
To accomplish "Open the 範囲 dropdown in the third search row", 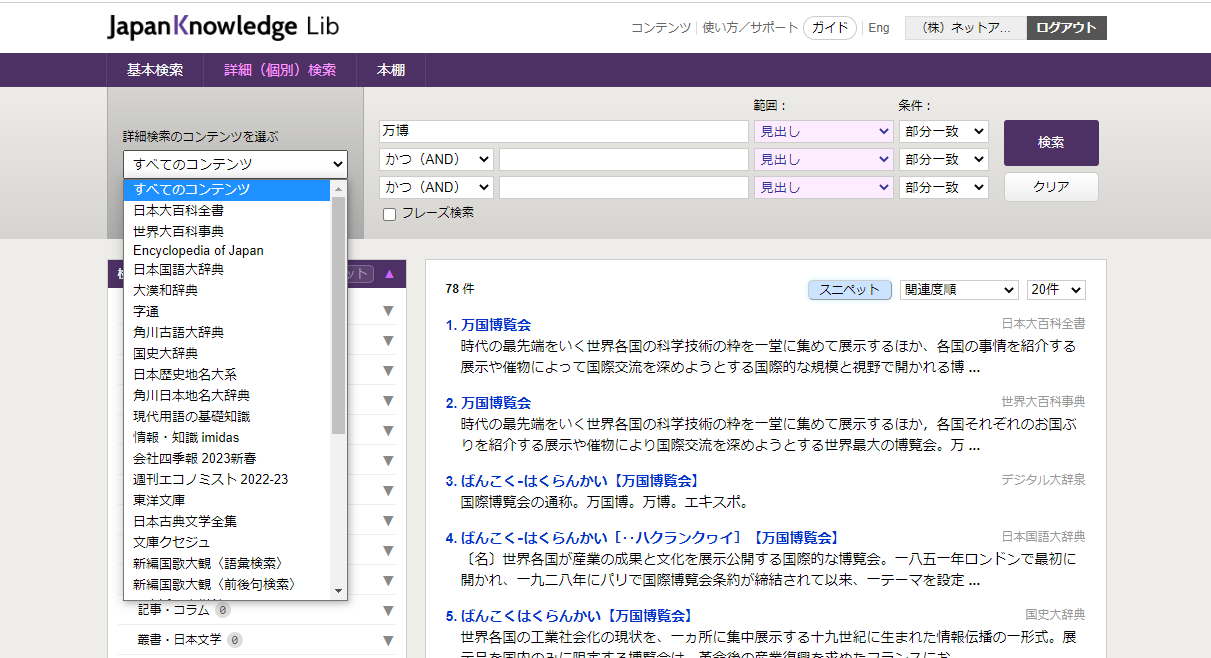I will point(823,187).
